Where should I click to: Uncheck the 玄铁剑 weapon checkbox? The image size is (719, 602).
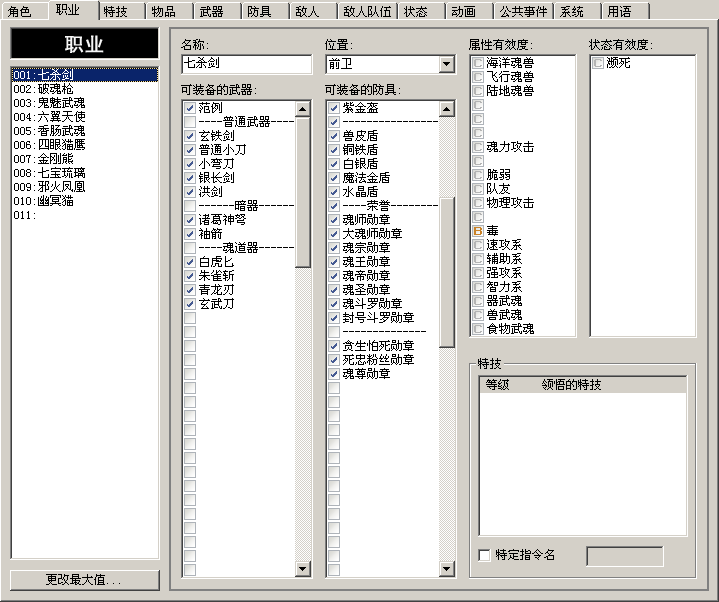click(x=190, y=136)
